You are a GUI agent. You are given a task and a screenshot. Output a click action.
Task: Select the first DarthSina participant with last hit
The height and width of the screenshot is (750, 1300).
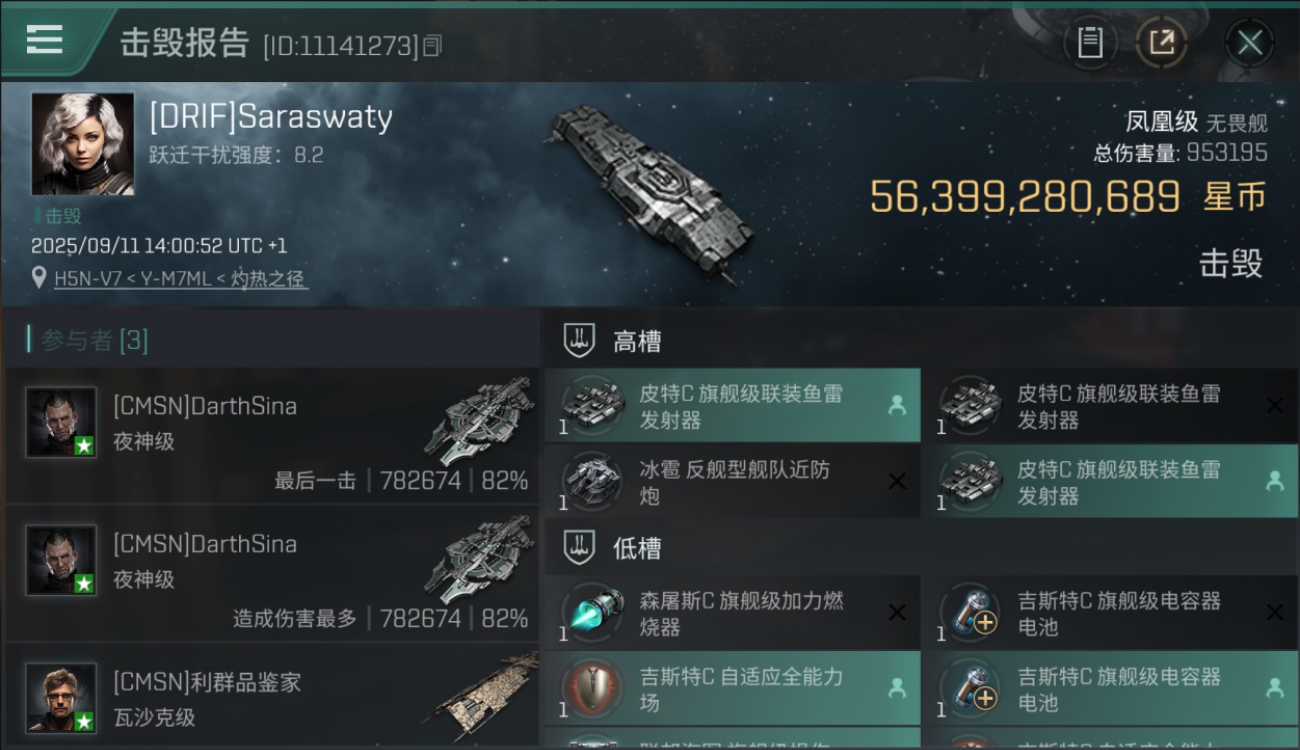click(272, 435)
